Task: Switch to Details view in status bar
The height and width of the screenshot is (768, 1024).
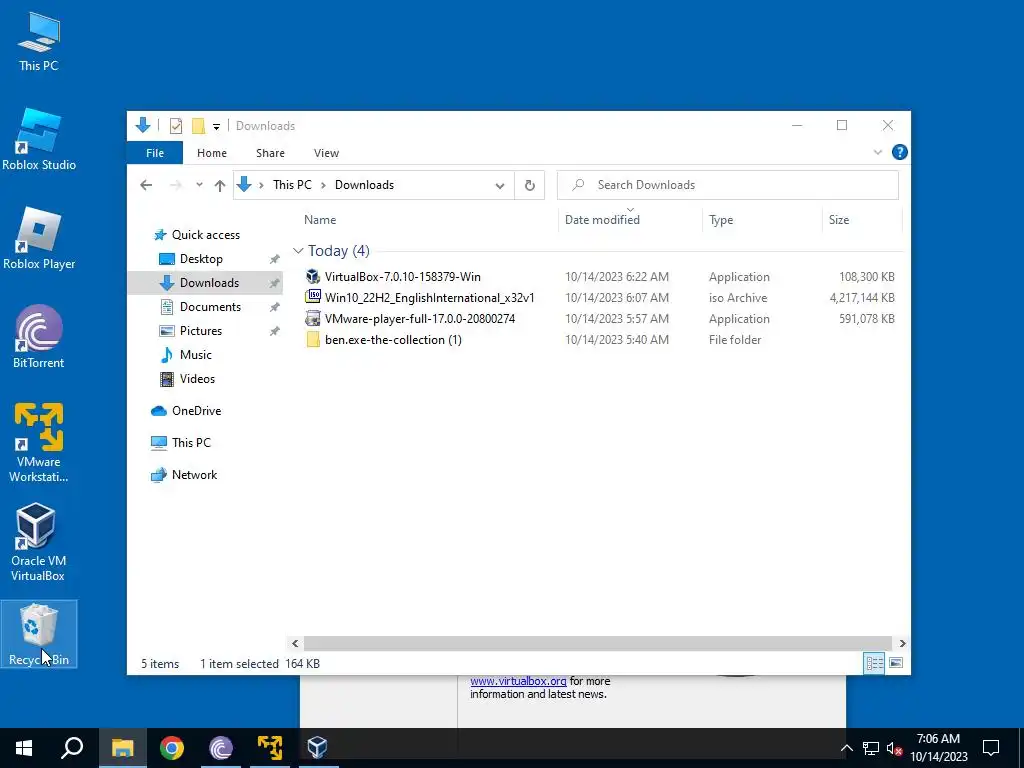Action: point(874,664)
